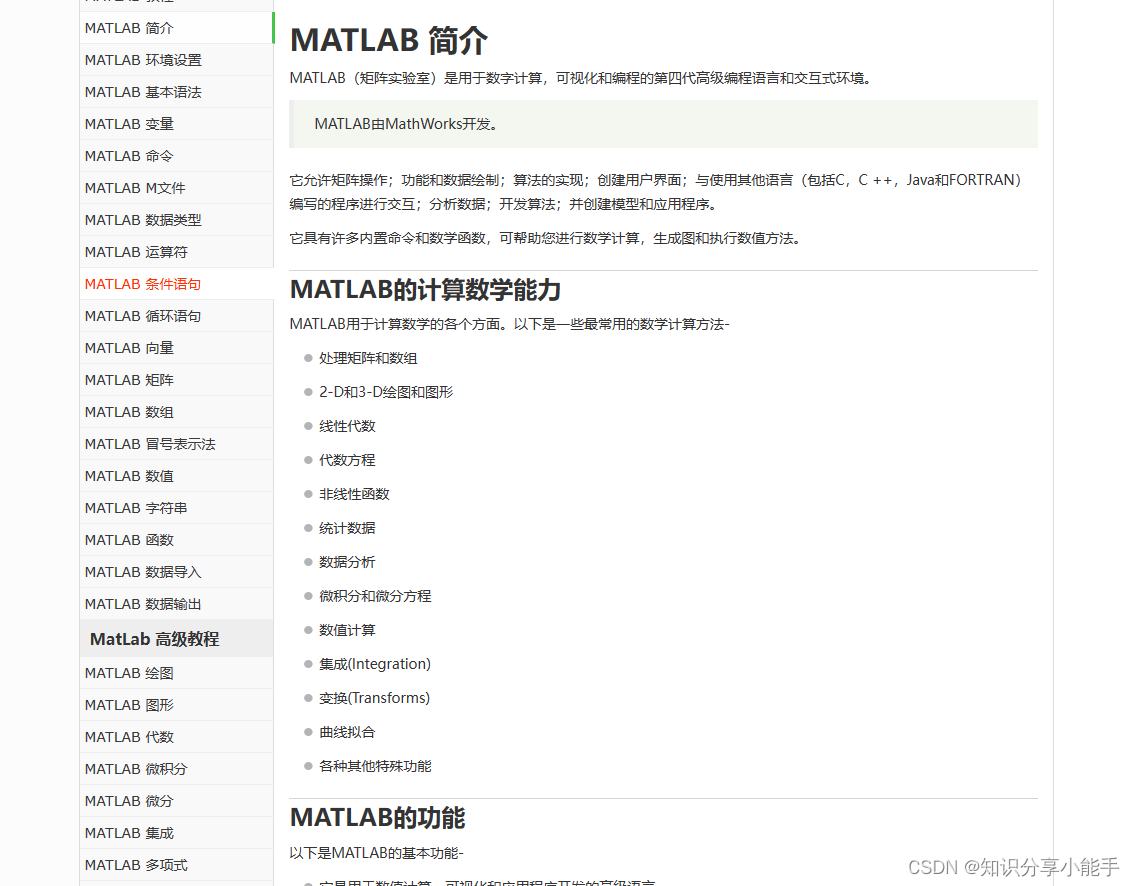Screen dimensions: 1135x886
Task: Click the 各种其他特殊功能 list item
Action: tap(375, 766)
